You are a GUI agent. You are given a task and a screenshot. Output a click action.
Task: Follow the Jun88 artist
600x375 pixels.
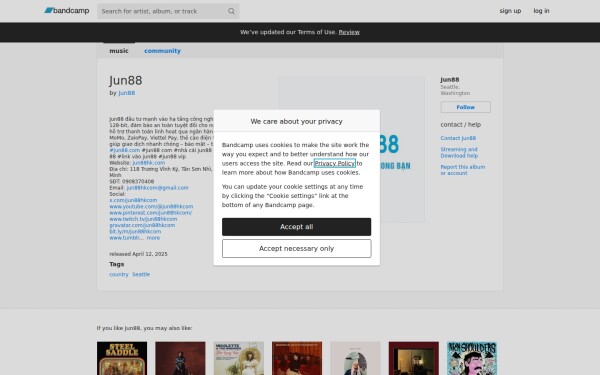pyautogui.click(x=465, y=107)
